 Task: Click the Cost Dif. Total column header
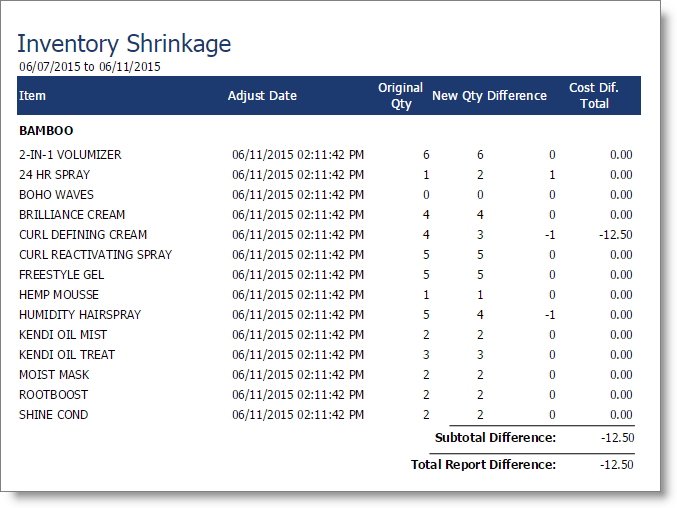pos(594,96)
